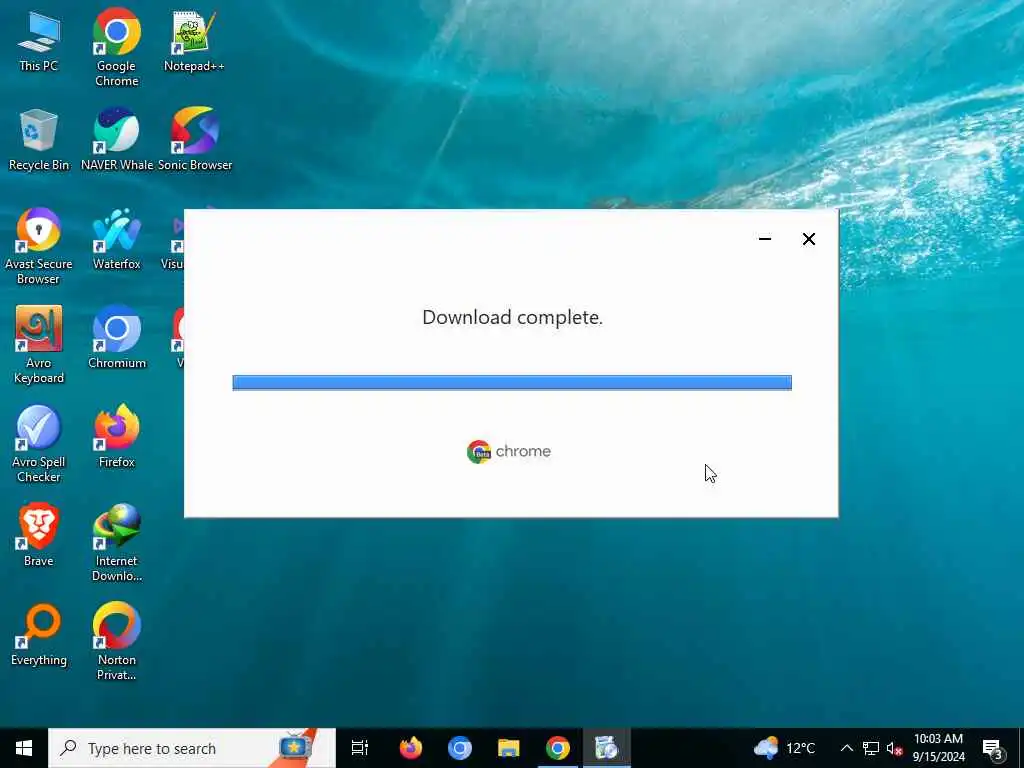Image resolution: width=1024 pixels, height=768 pixels.
Task: Select the installer taskbar button
Action: (607, 748)
